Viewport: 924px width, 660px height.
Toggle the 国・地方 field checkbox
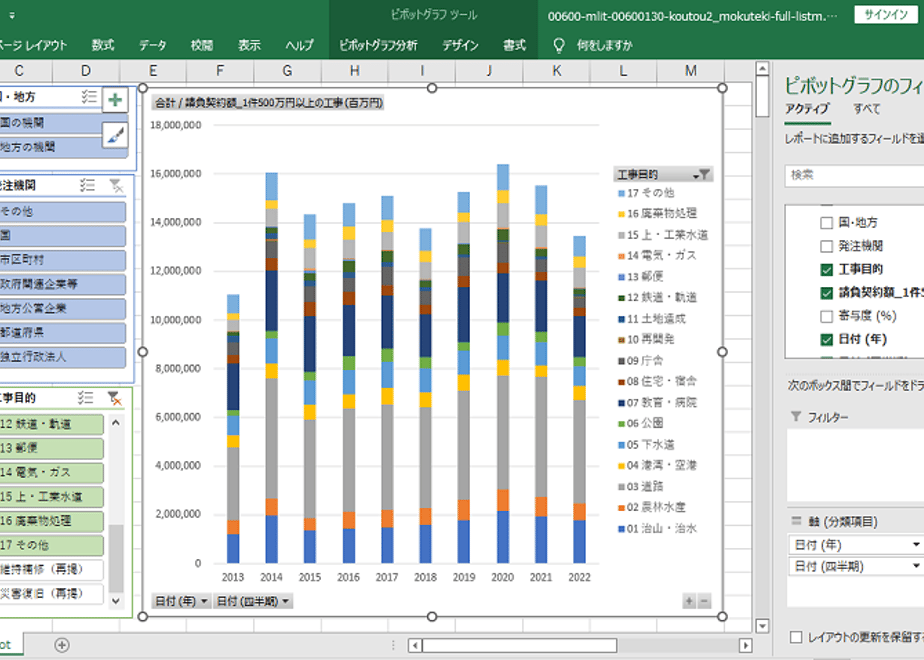click(x=826, y=223)
